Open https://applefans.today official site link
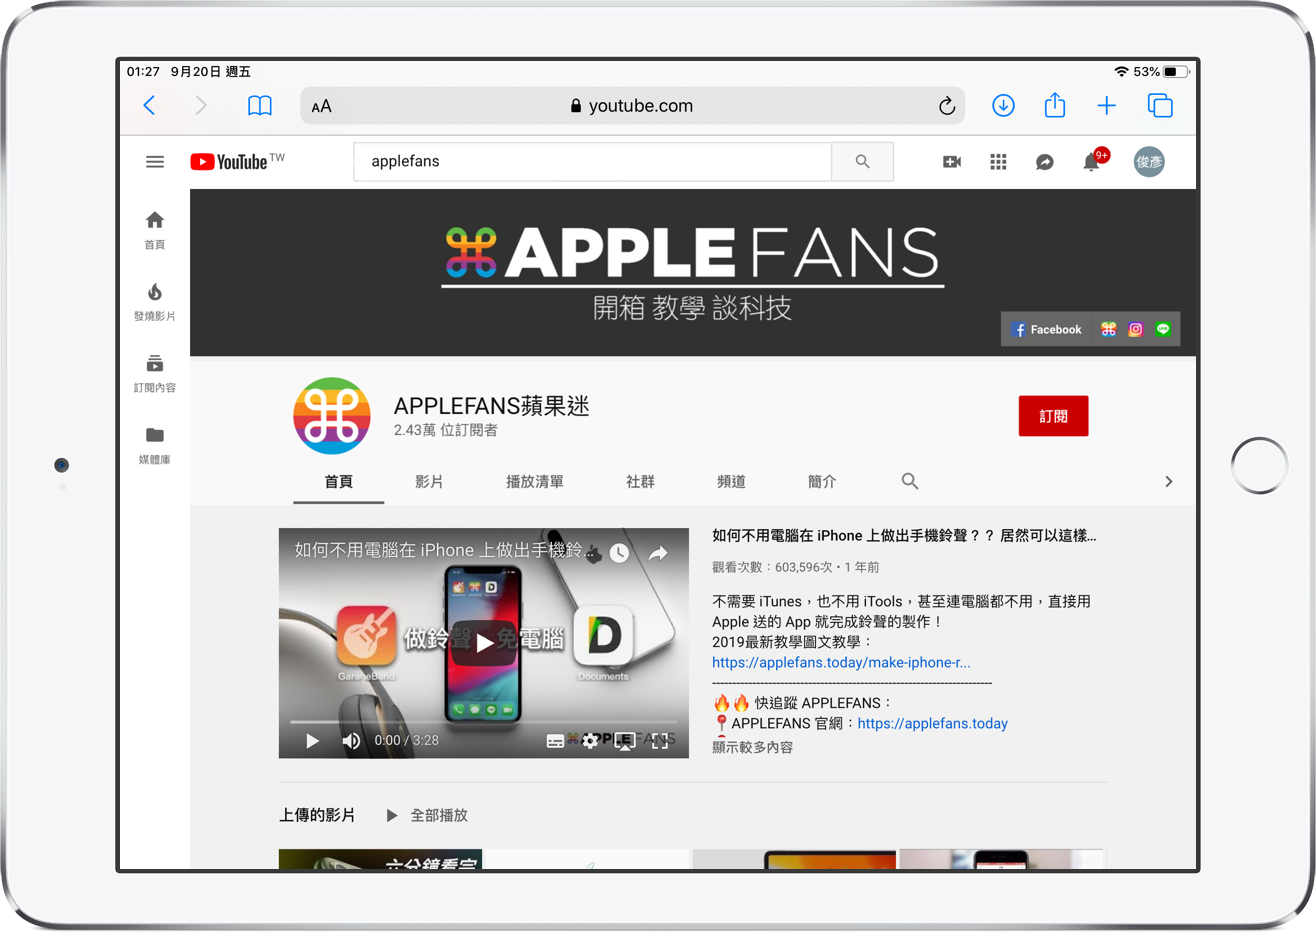Screen dimensions: 1316x933 click(933, 723)
